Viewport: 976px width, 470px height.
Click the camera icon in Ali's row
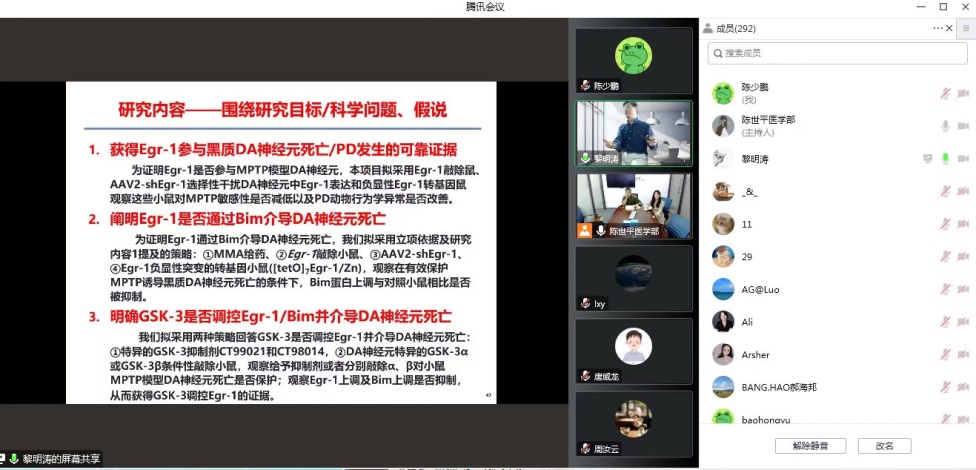[x=965, y=322]
